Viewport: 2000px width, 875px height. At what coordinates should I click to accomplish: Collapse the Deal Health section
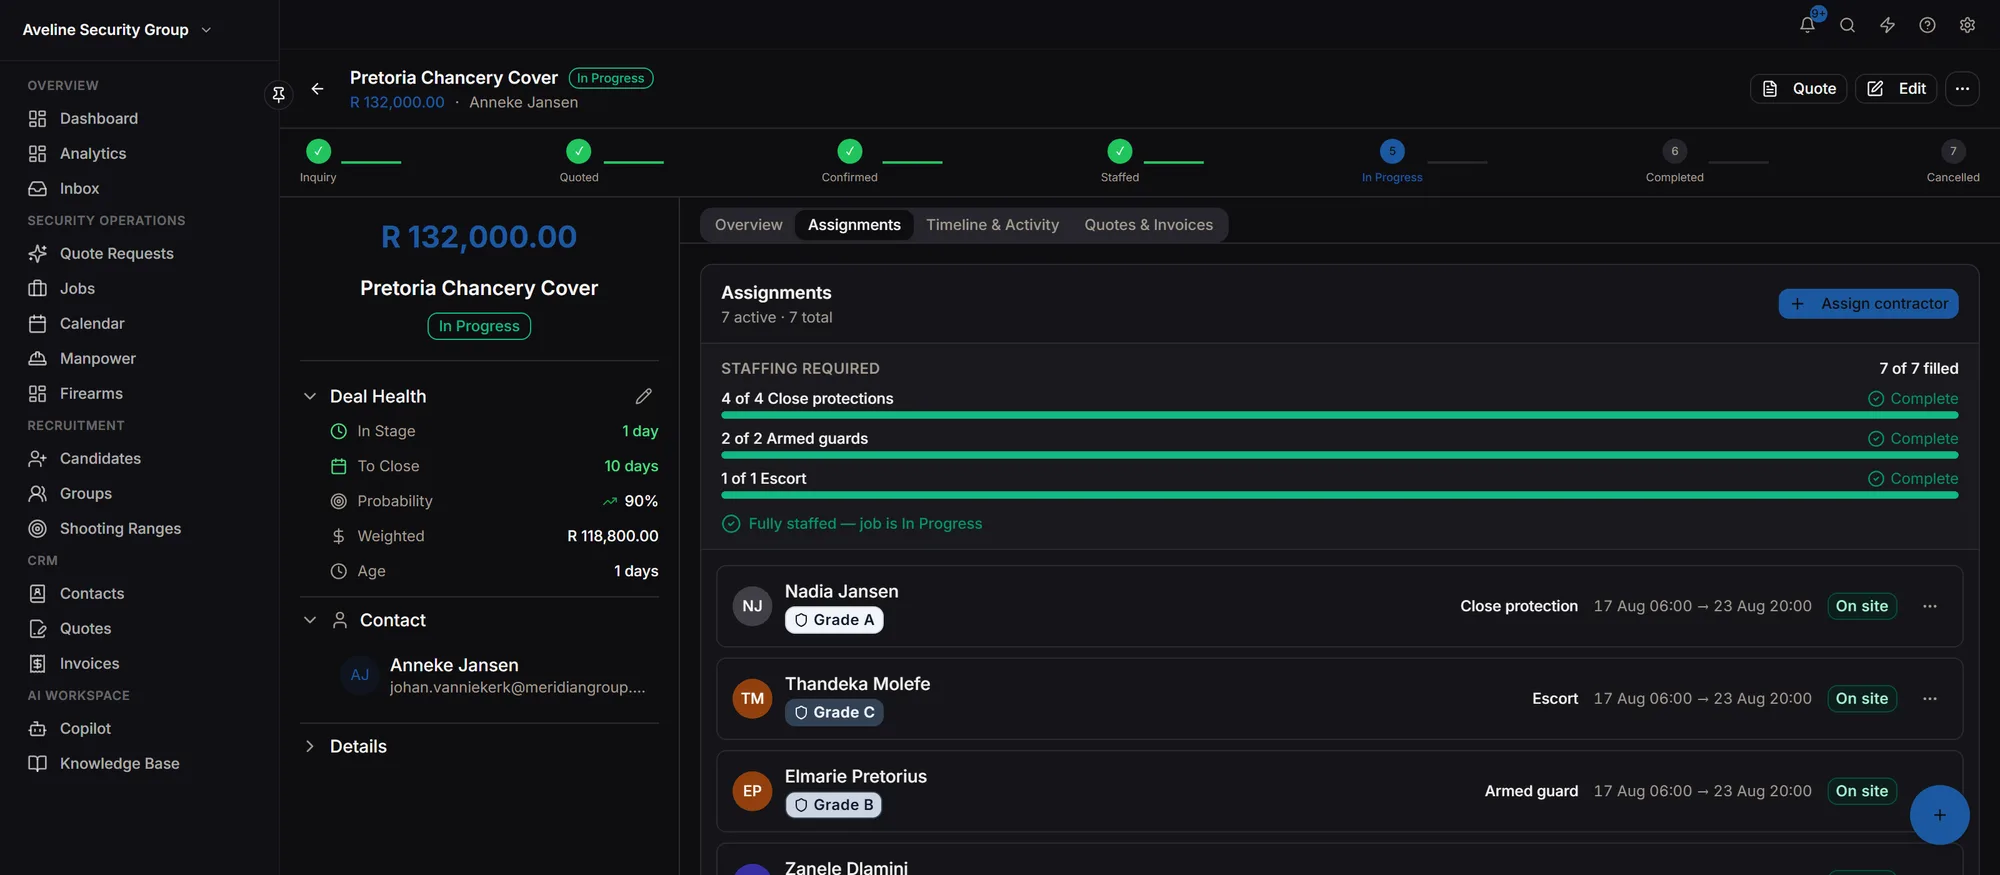310,396
